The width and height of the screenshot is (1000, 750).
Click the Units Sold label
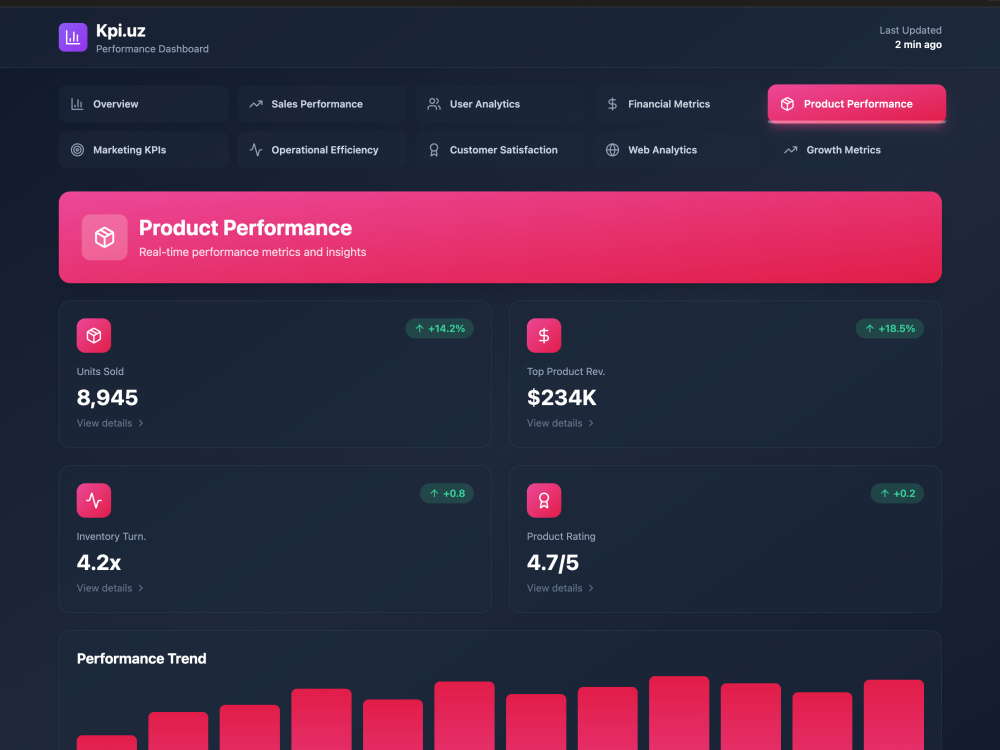[100, 371]
